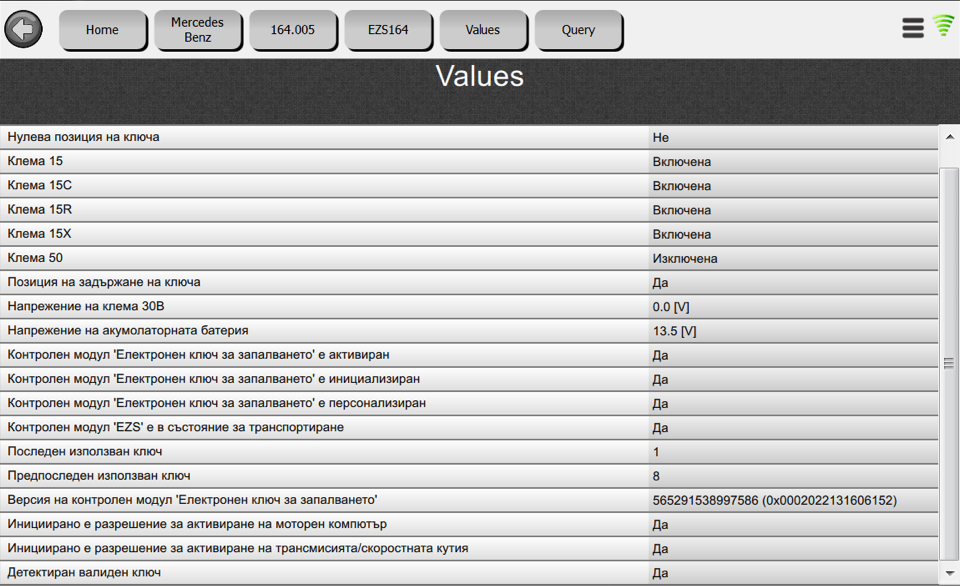Click the row ending 'моторен компютър'

(468, 524)
